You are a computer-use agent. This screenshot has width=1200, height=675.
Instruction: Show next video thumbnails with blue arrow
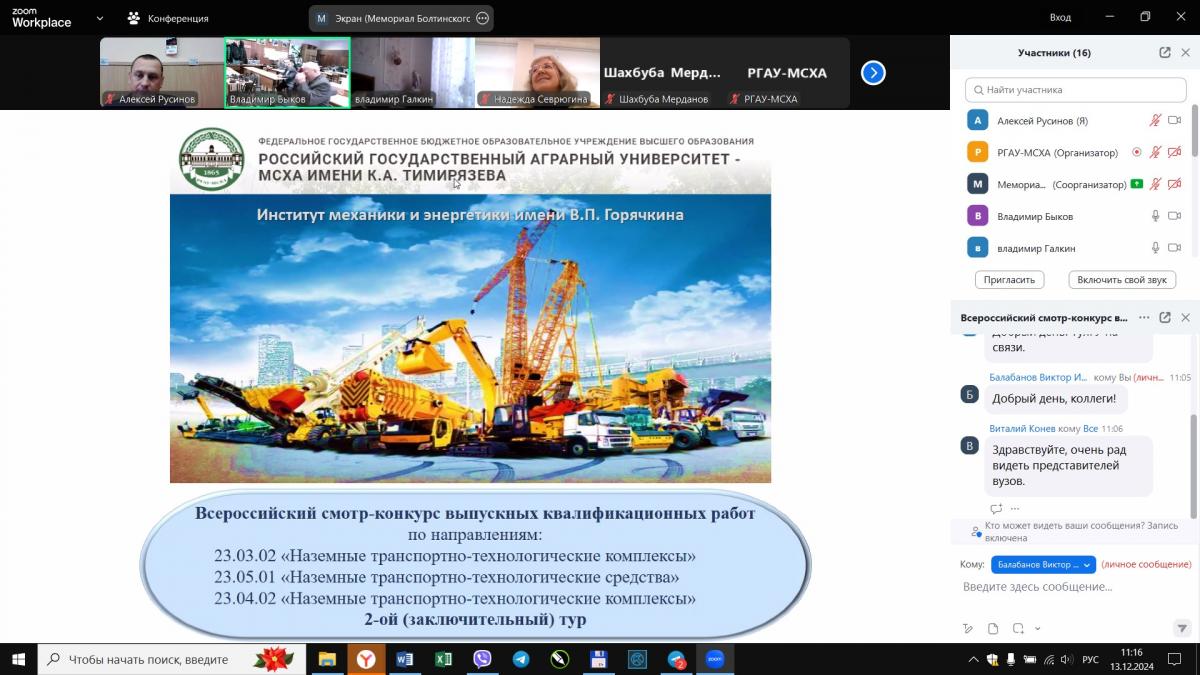pos(873,72)
